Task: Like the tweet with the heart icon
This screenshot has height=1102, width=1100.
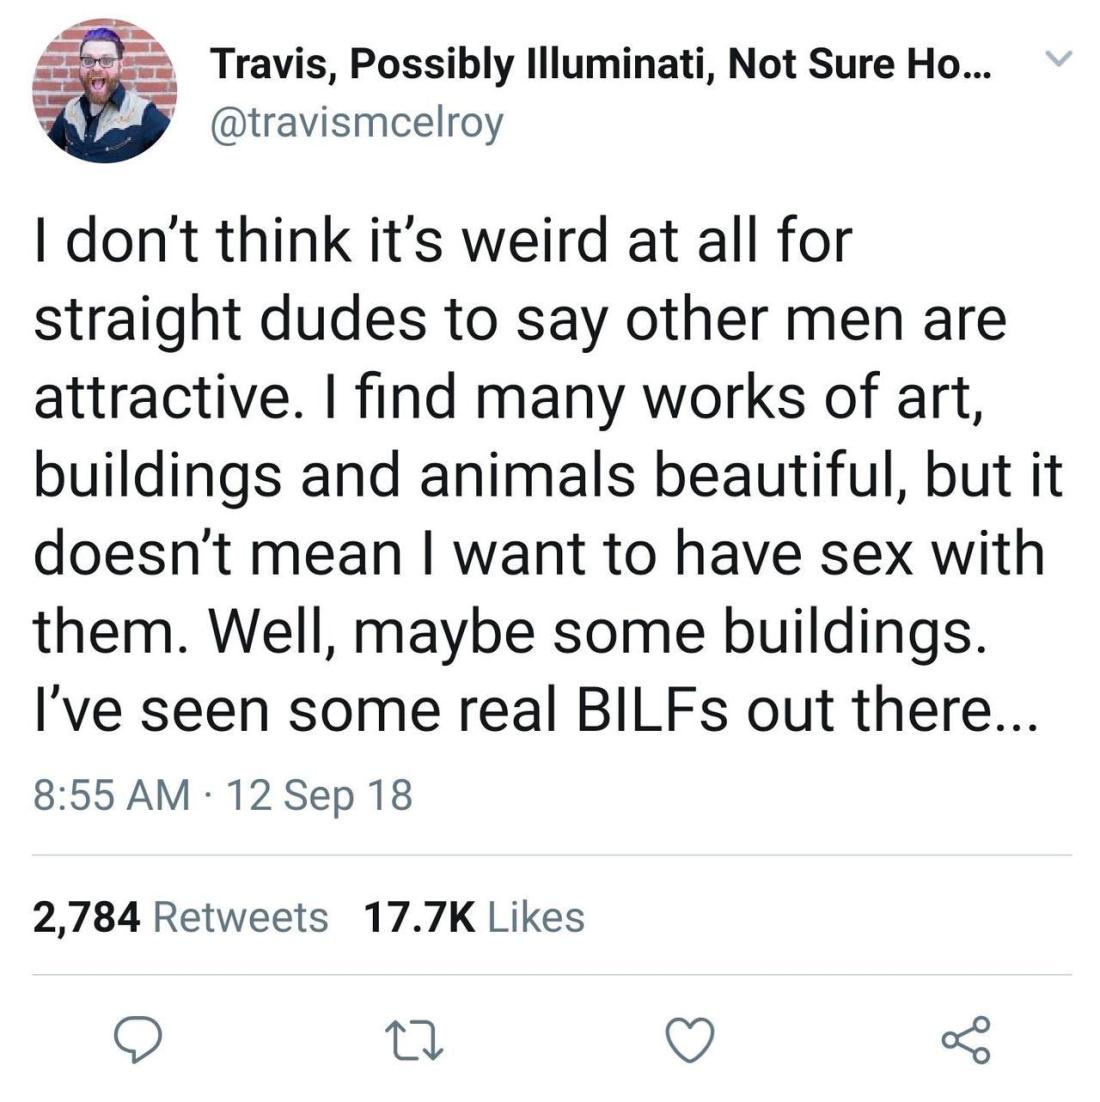Action: click(691, 1041)
